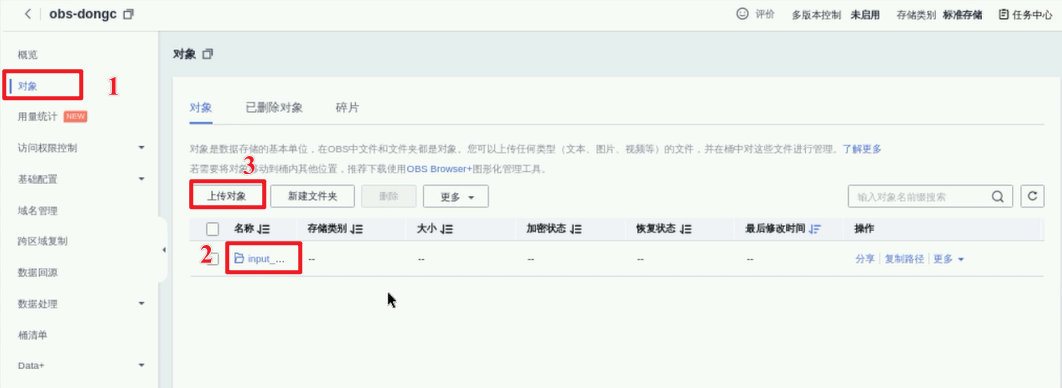Switch to the 碎片 tab
This screenshot has width=1062, height=388.
(347, 108)
